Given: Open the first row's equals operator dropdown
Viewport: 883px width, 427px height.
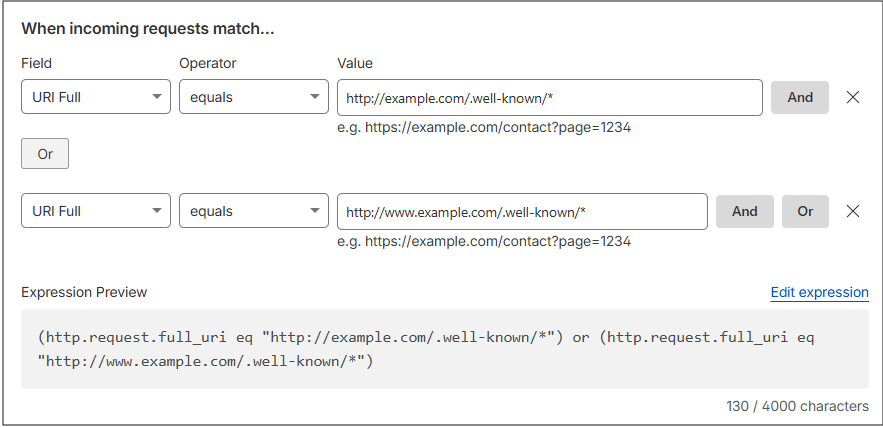Looking at the screenshot, I should pos(254,97).
